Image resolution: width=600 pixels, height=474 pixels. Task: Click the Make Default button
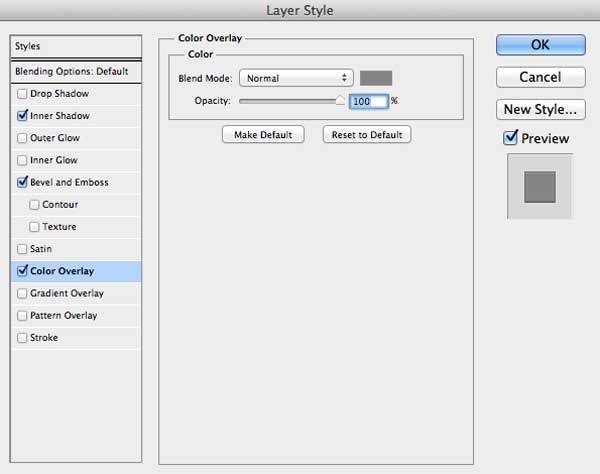tap(263, 135)
